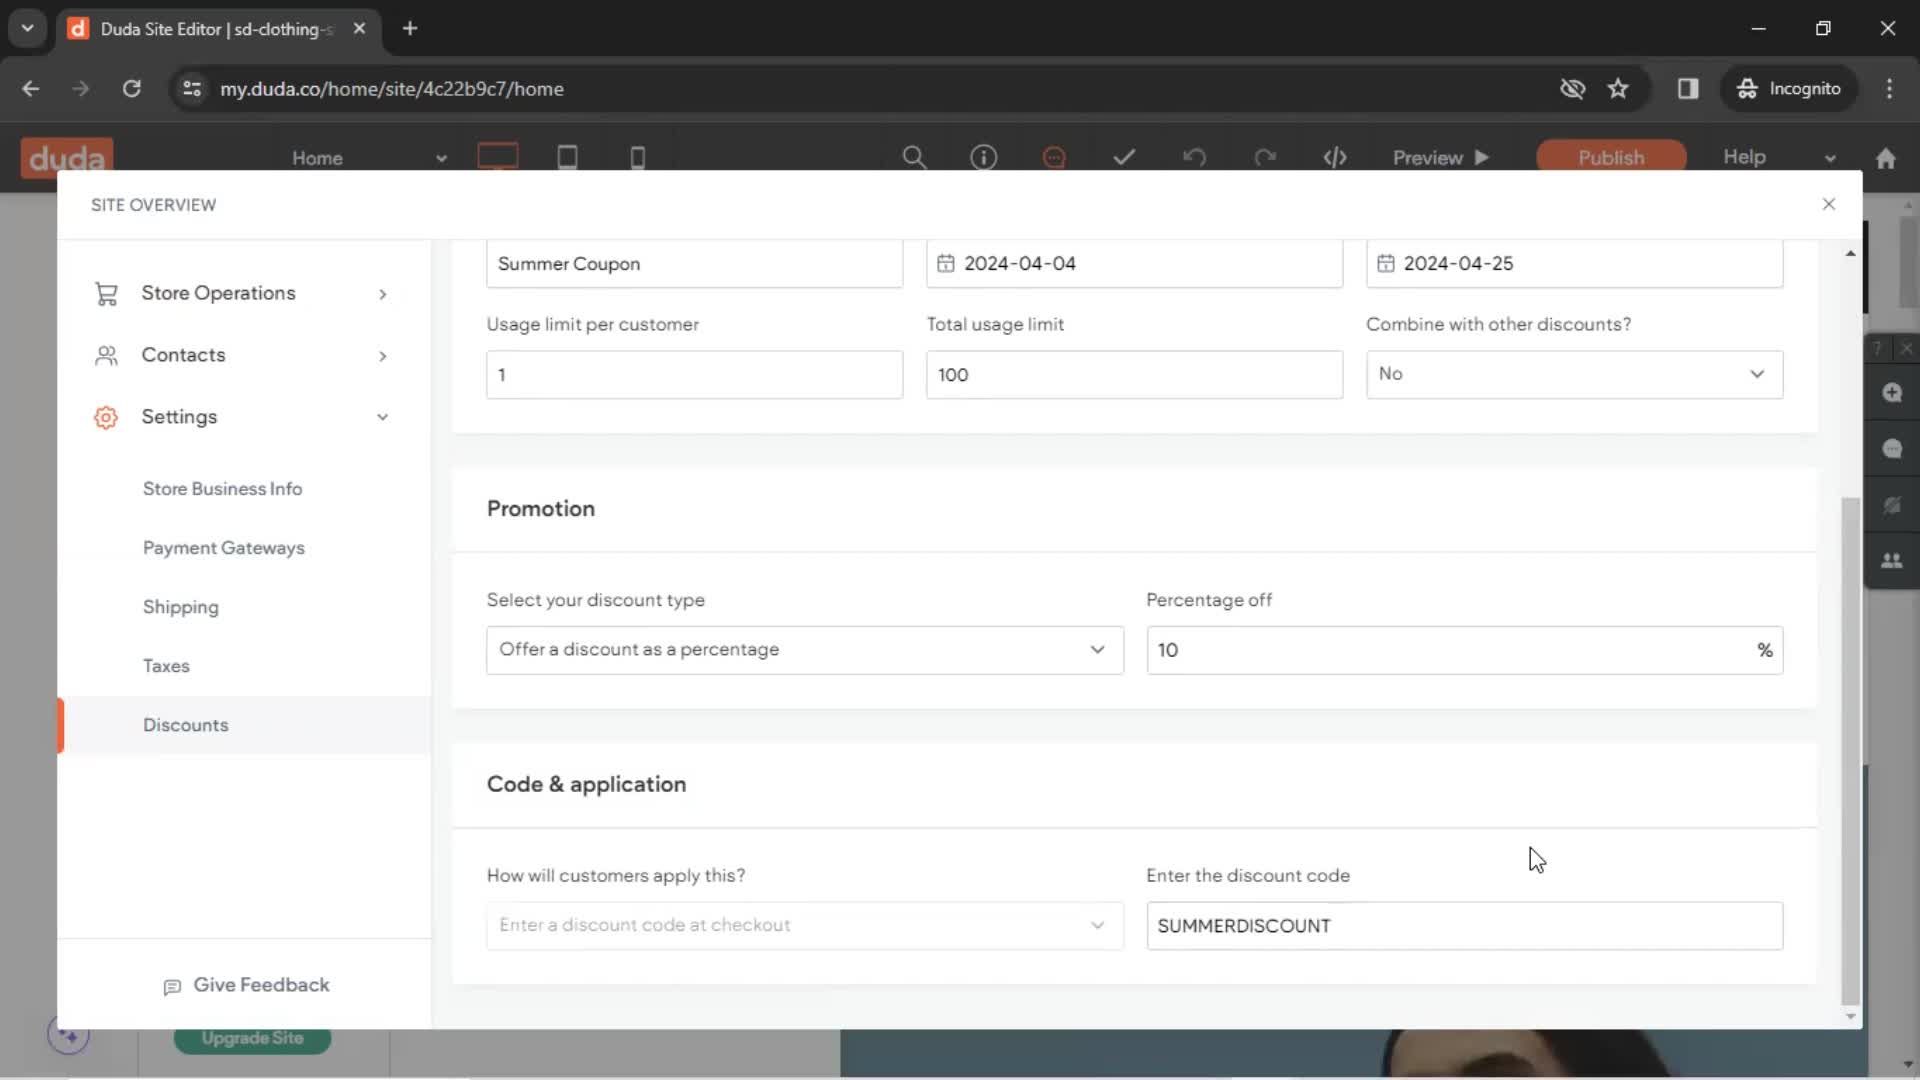Click the Give Feedback chat icon
The image size is (1920, 1080).
point(172,987)
